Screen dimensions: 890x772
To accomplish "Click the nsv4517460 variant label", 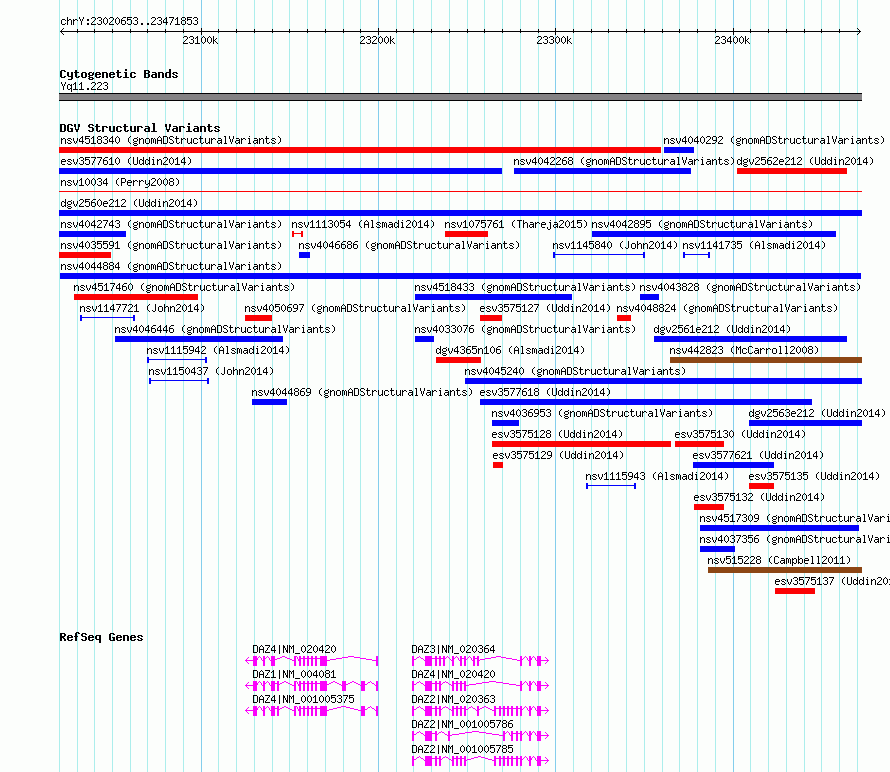I will 184,287.
